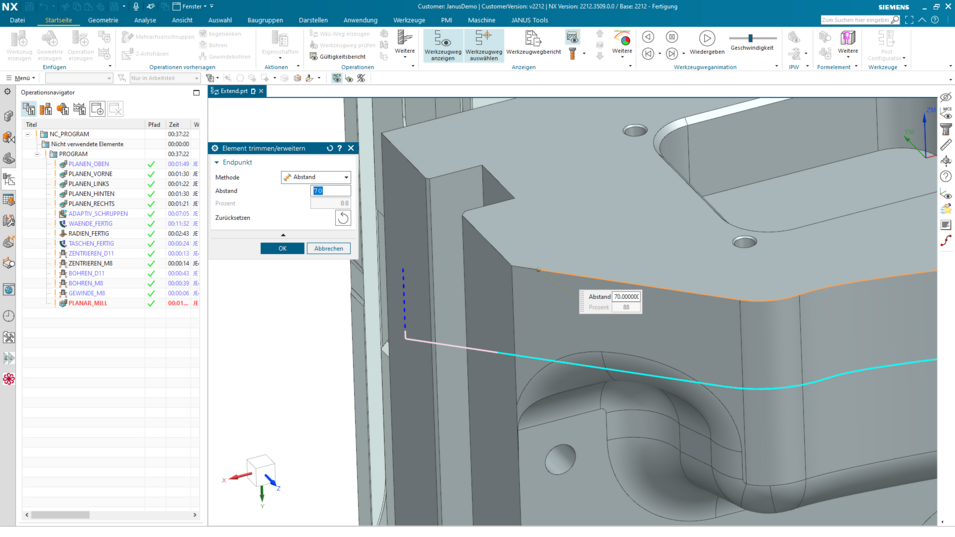
Task: Open the Baugruppen tab
Action: 265,20
